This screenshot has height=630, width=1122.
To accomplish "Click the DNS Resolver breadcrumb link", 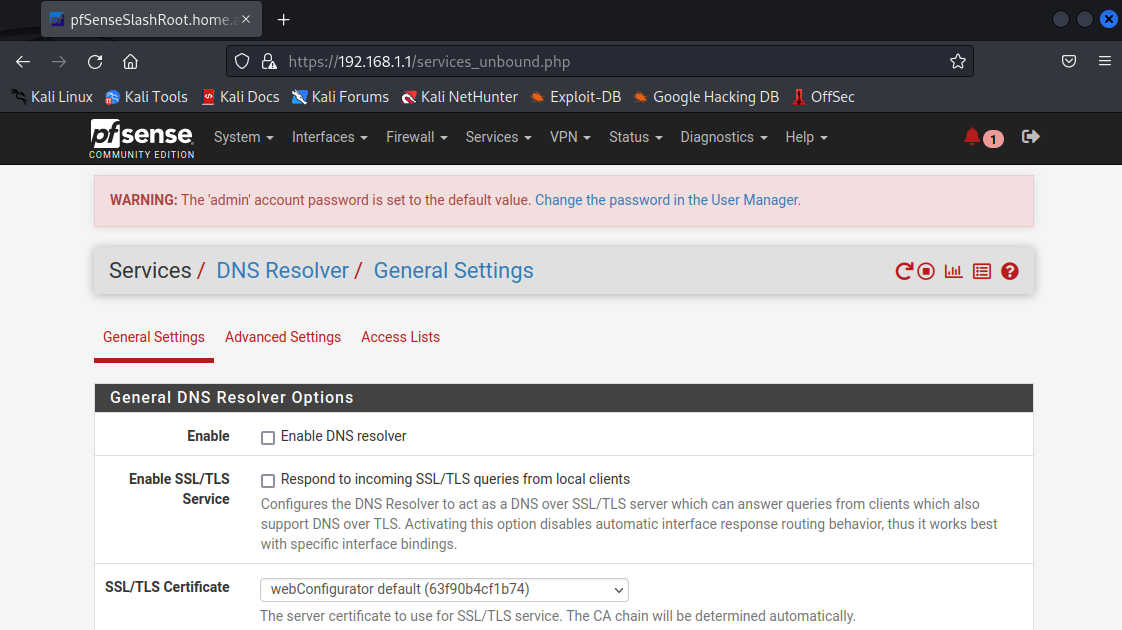I will click(x=282, y=271).
